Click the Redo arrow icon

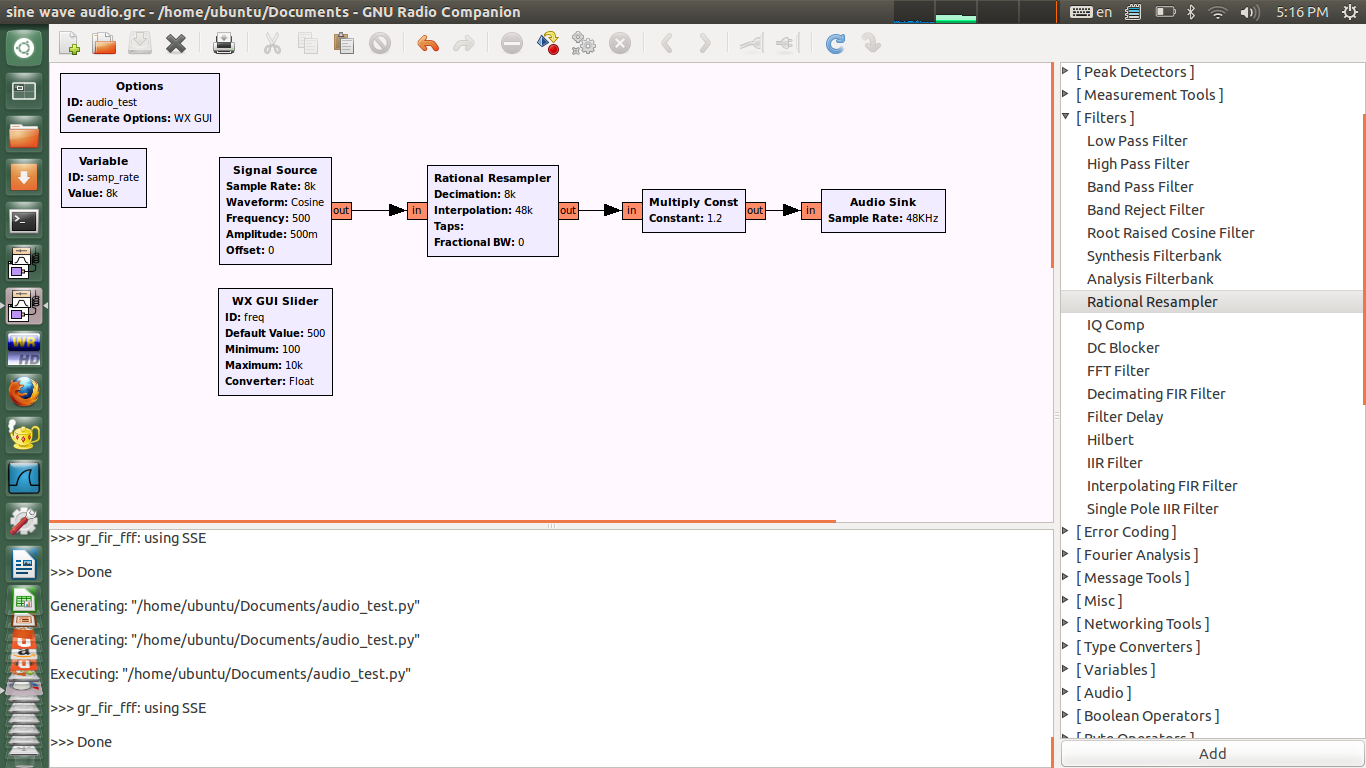click(x=464, y=44)
